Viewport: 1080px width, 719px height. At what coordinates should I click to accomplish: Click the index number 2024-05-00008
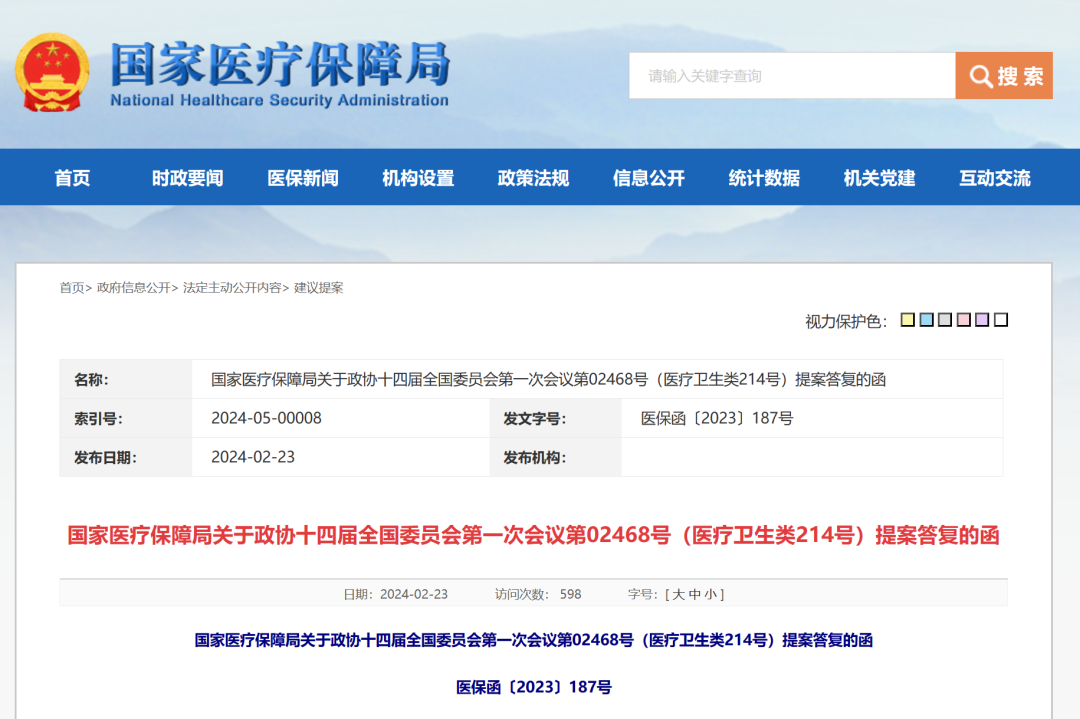click(266, 418)
